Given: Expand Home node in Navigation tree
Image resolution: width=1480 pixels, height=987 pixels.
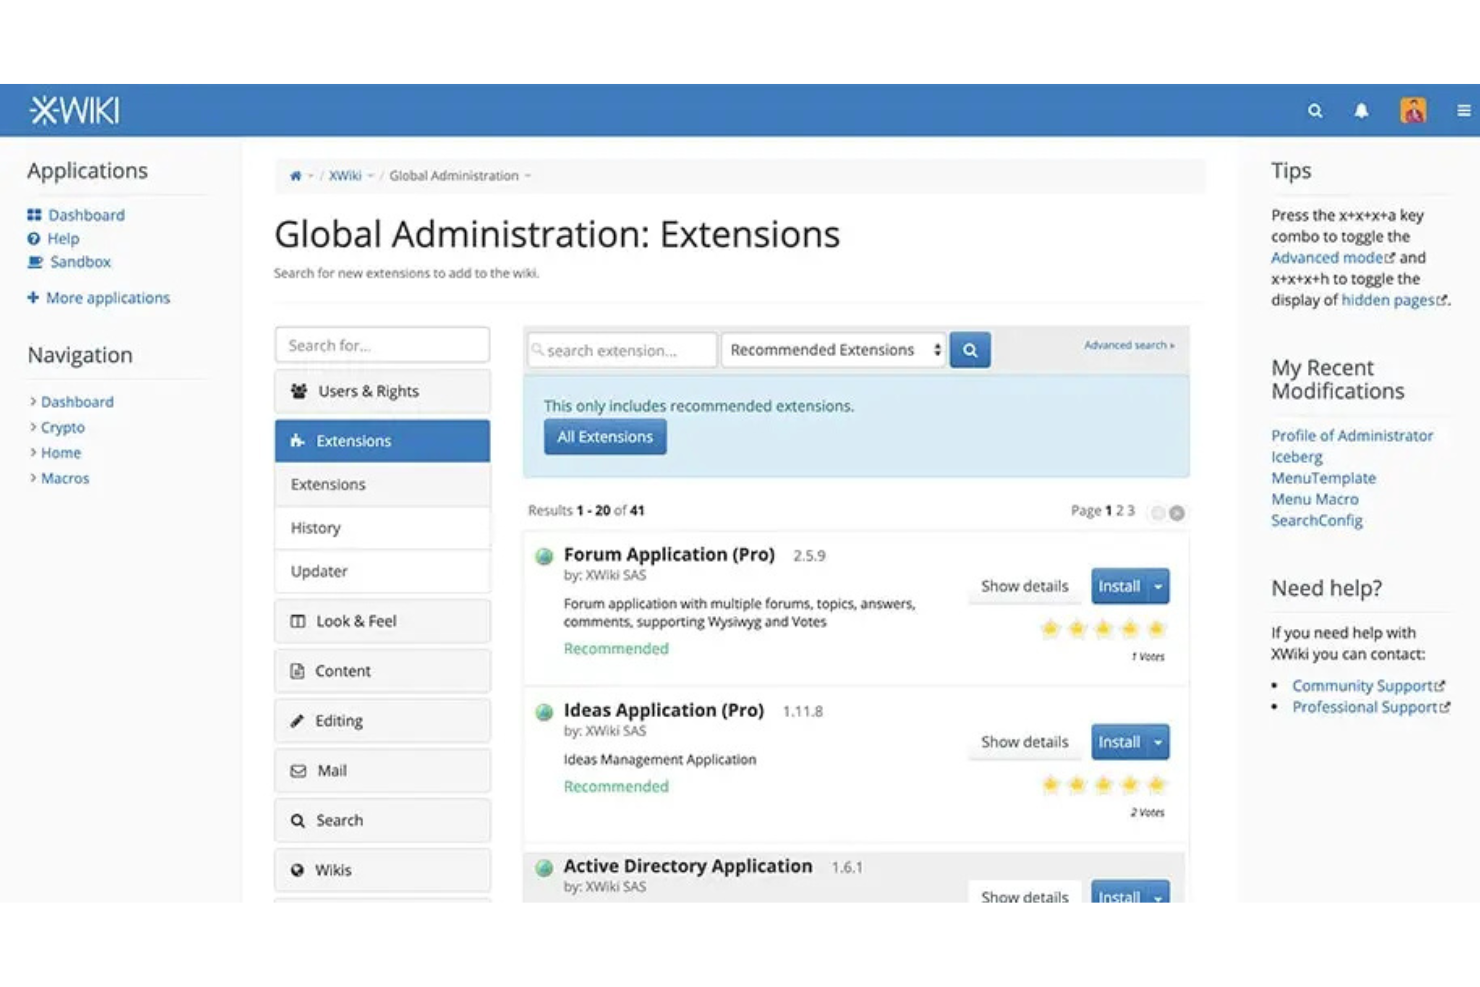Looking at the screenshot, I should 33,453.
